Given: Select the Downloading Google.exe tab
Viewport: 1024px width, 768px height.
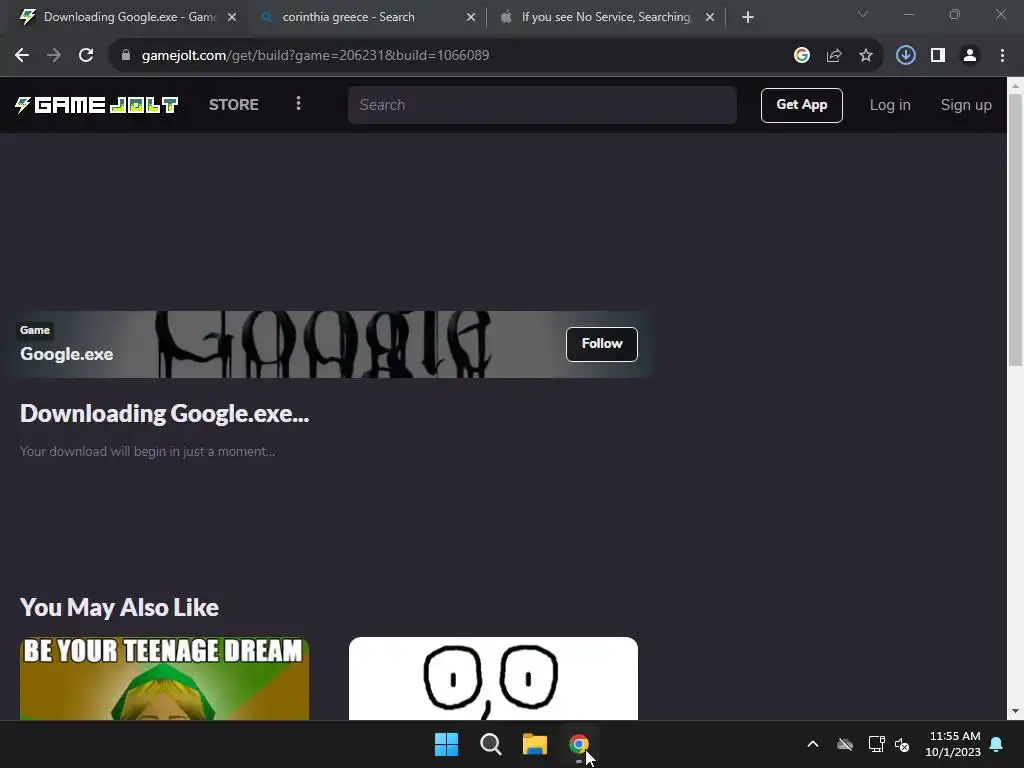Looking at the screenshot, I should [x=129, y=18].
